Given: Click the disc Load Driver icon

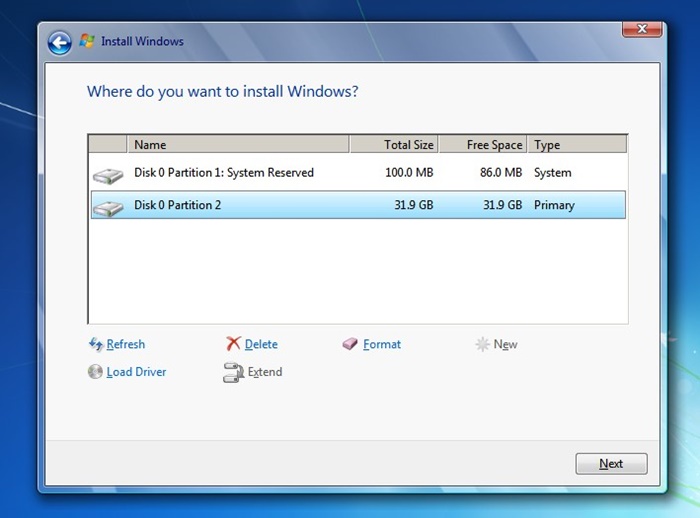Looking at the screenshot, I should tap(95, 372).
